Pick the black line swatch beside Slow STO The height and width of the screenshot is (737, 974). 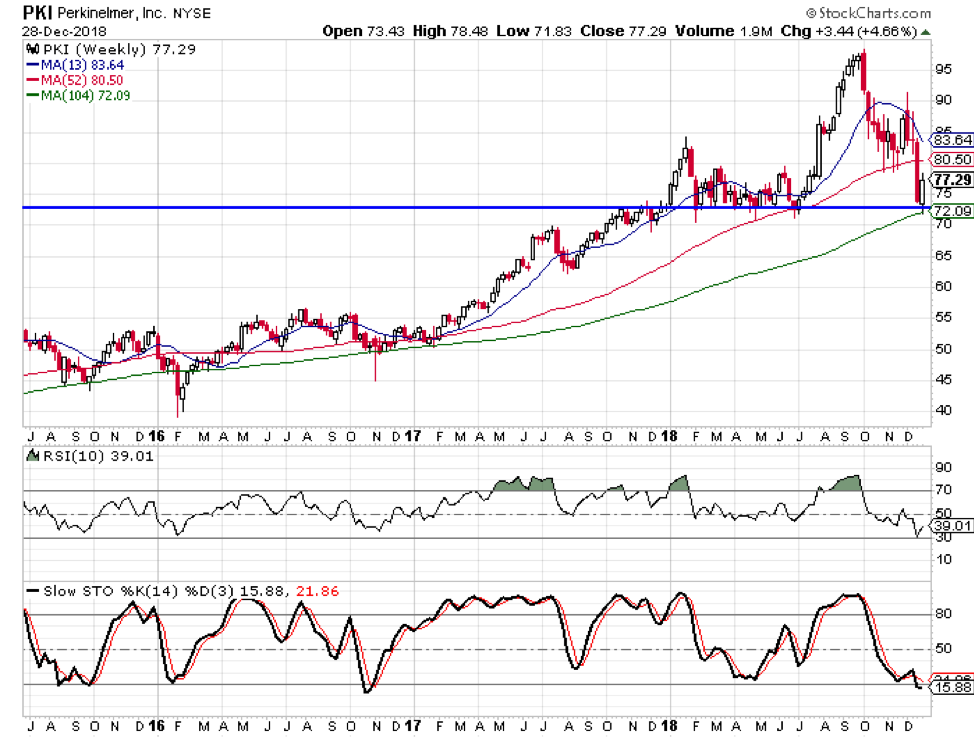pyautogui.click(x=32, y=590)
